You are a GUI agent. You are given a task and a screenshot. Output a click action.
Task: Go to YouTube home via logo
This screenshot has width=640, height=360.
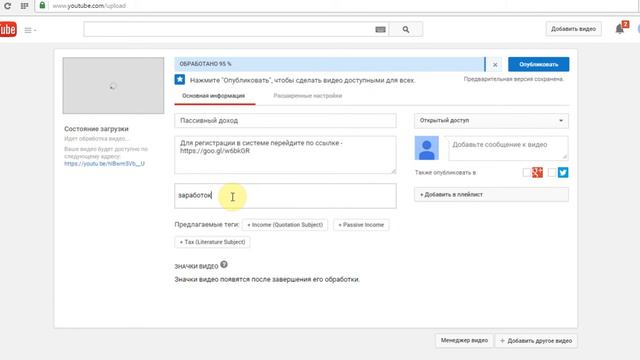click(8, 29)
